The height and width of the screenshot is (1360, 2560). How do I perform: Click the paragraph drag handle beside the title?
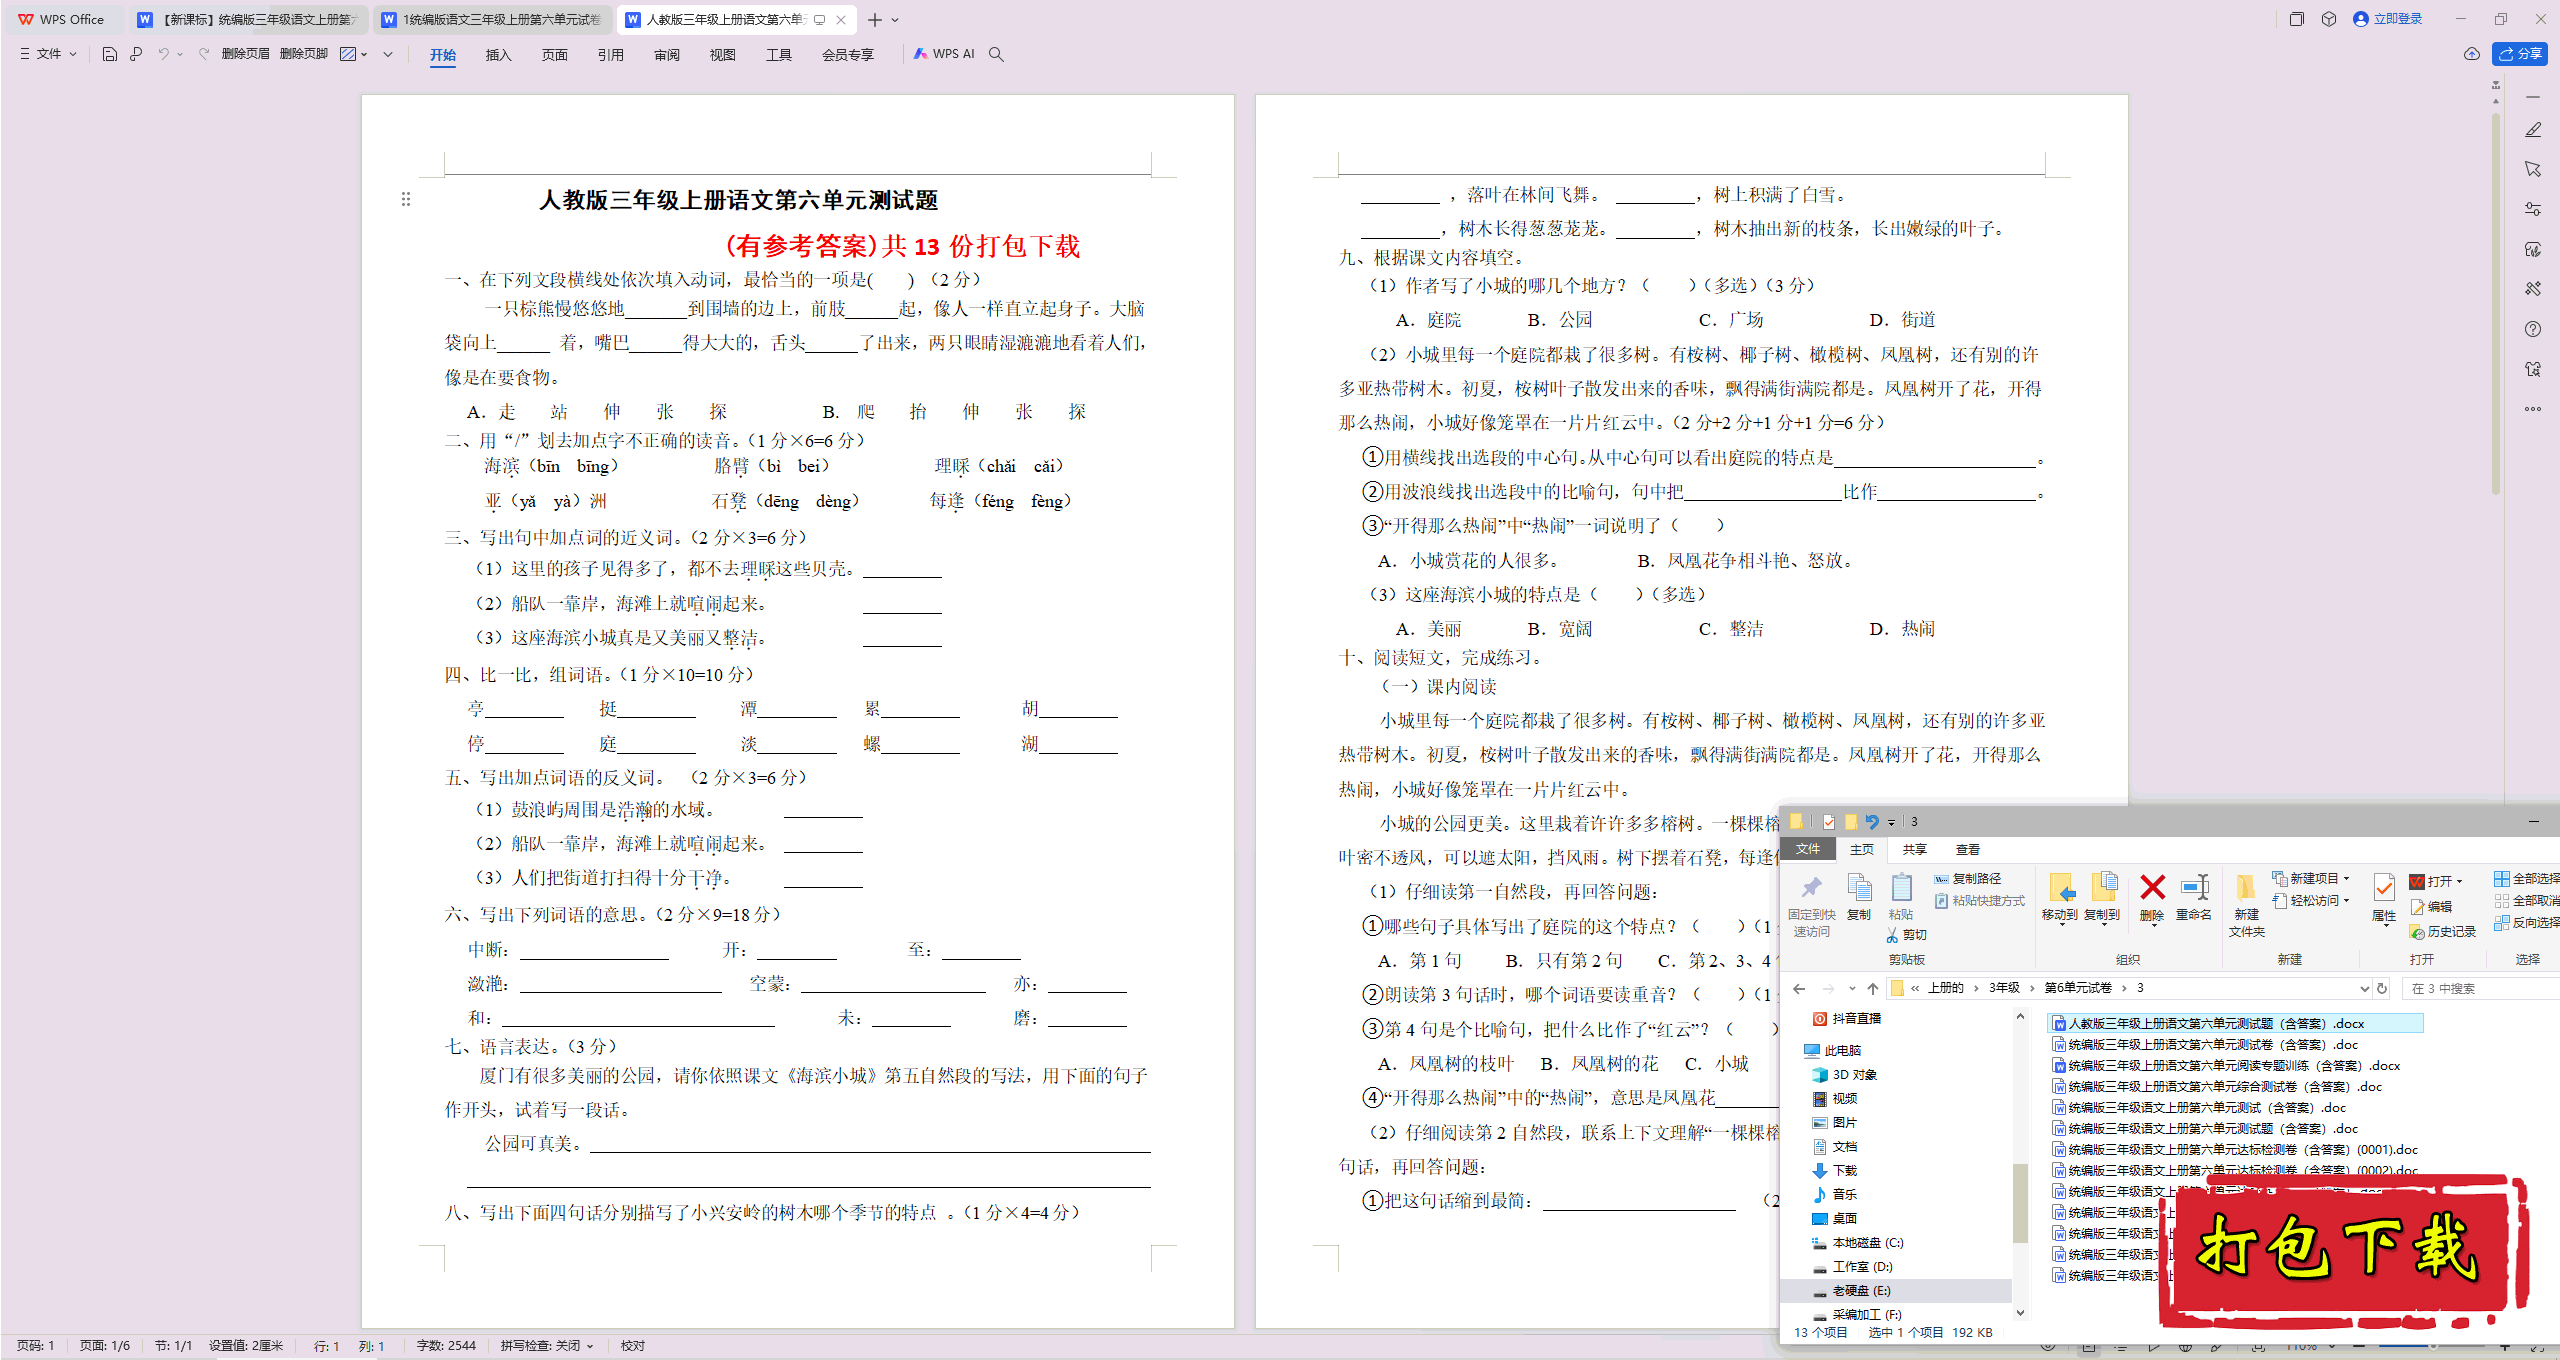tap(405, 199)
